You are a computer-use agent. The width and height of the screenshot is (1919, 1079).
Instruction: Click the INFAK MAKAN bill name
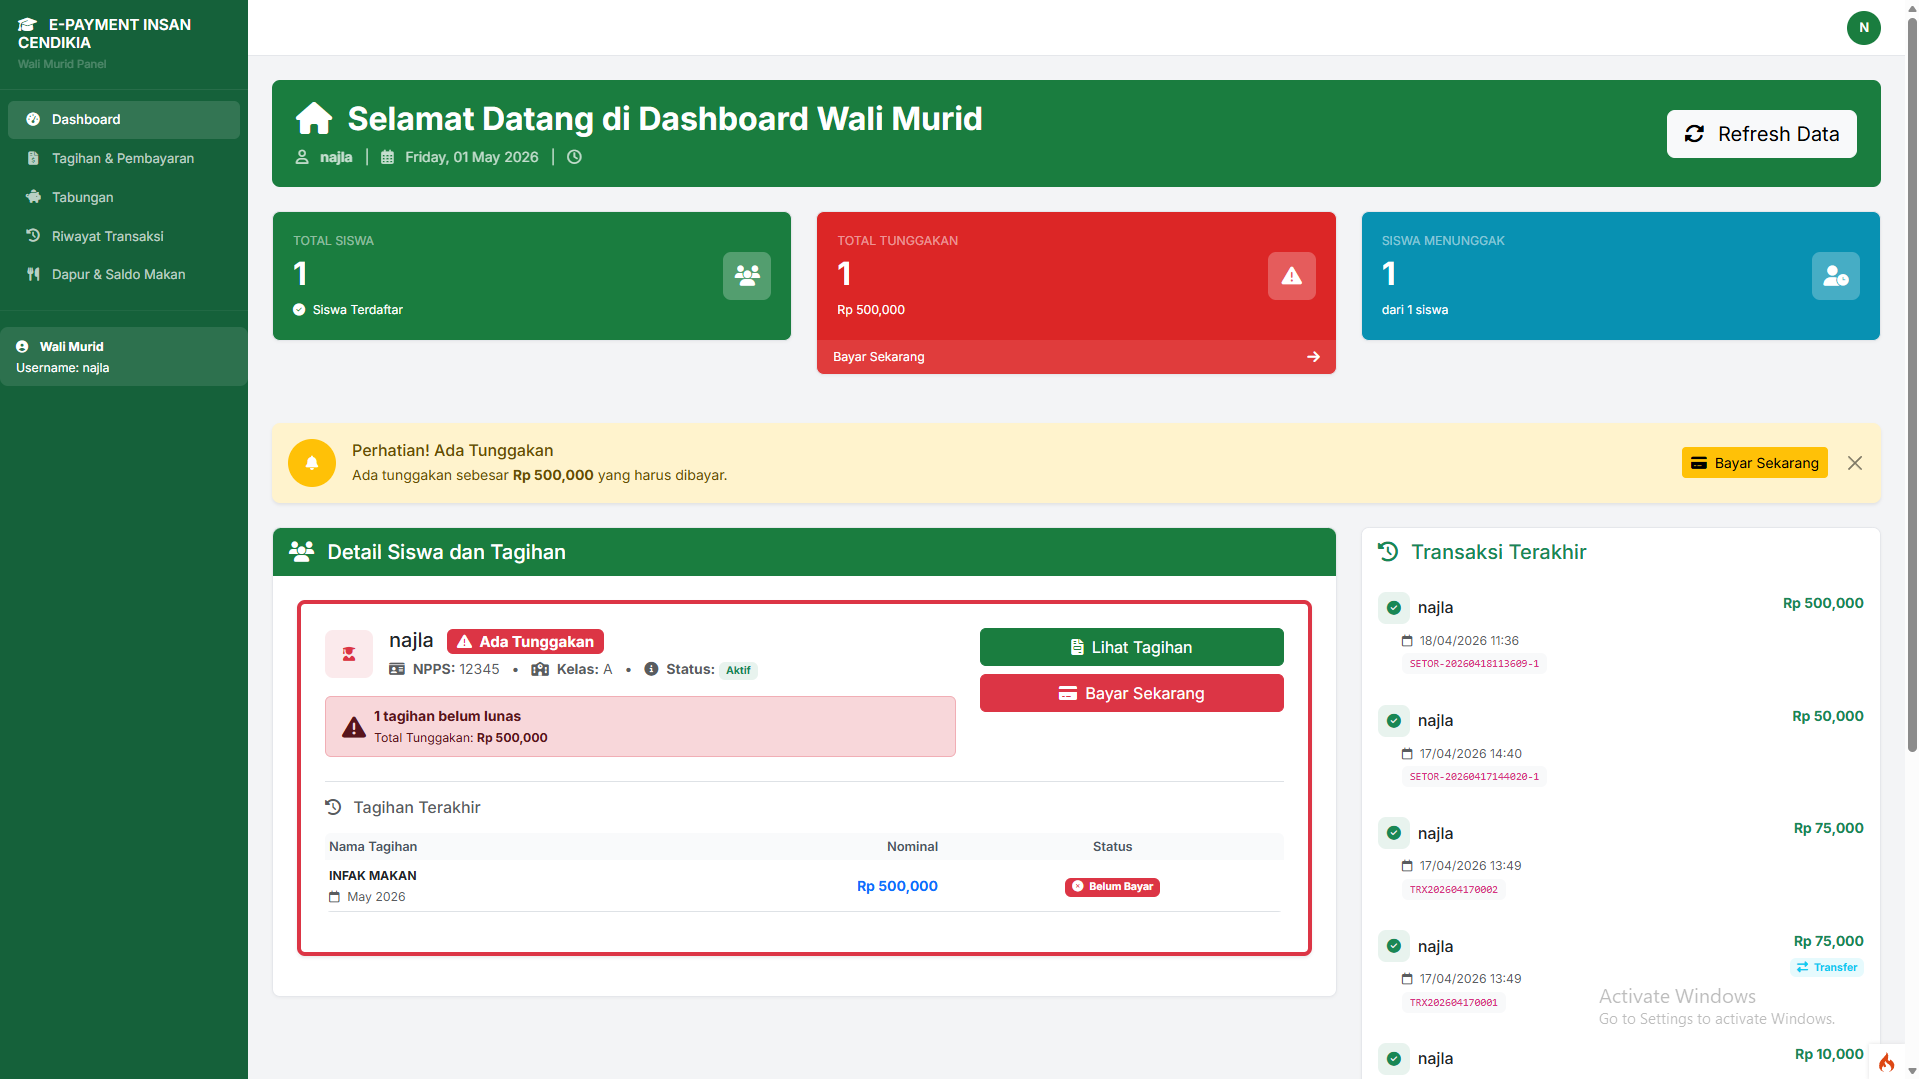click(373, 876)
